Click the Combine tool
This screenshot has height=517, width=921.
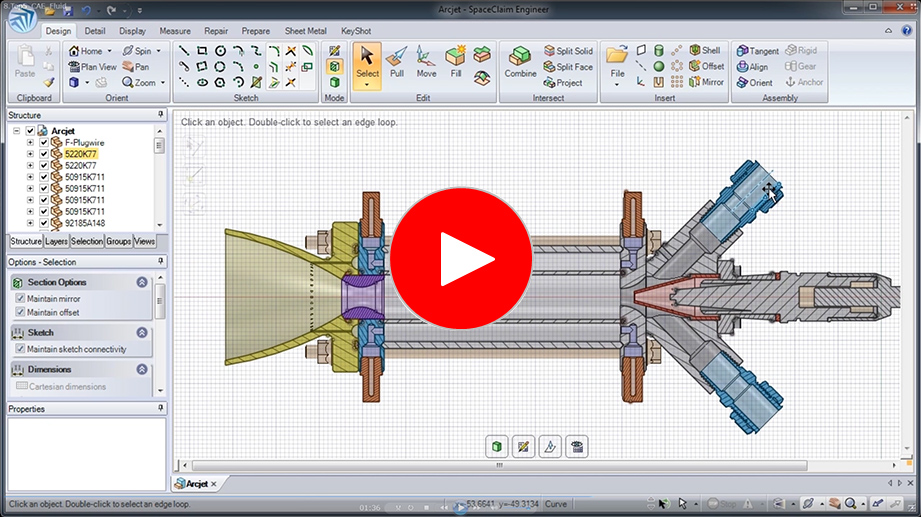pyautogui.click(x=520, y=62)
